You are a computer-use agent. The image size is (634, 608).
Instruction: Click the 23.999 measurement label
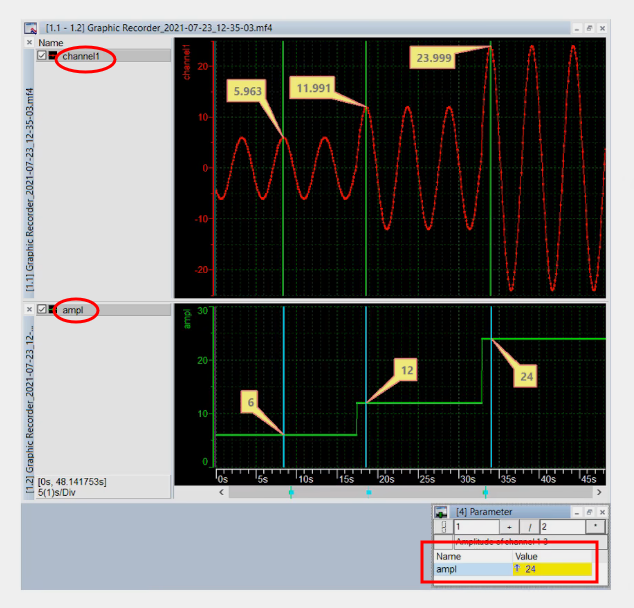point(433,58)
